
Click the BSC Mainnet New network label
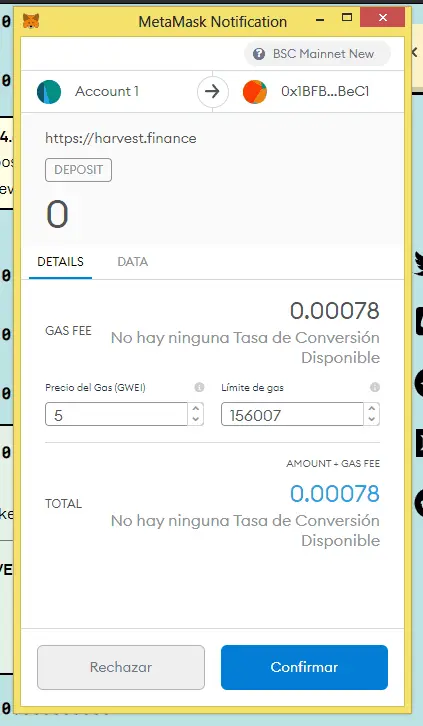click(x=323, y=54)
